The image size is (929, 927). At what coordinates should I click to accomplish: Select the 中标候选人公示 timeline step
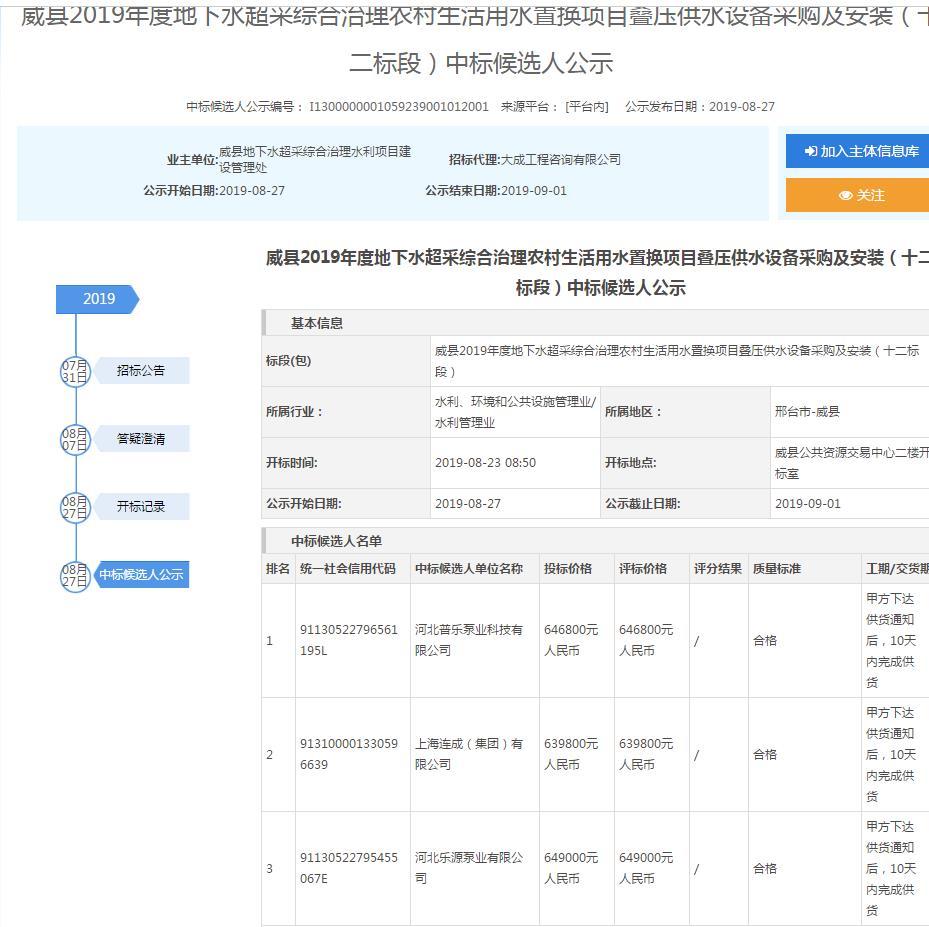(141, 575)
